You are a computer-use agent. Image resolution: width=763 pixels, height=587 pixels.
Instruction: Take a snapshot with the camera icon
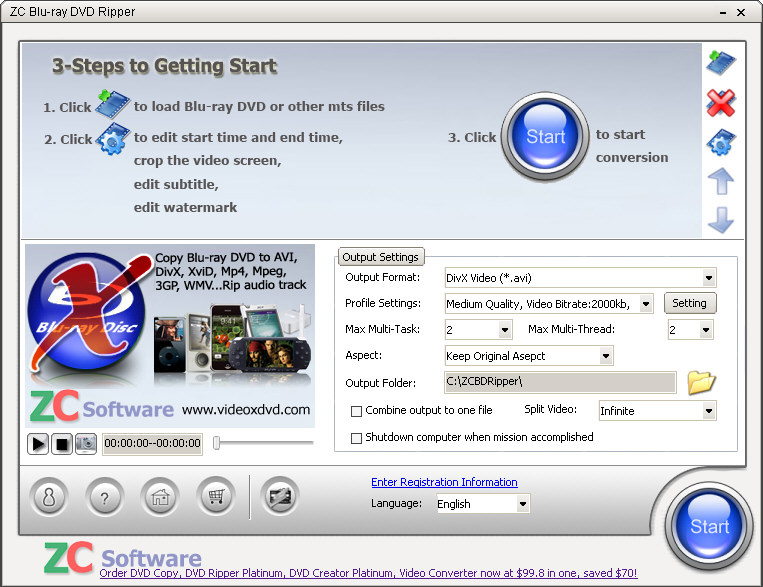[86, 444]
